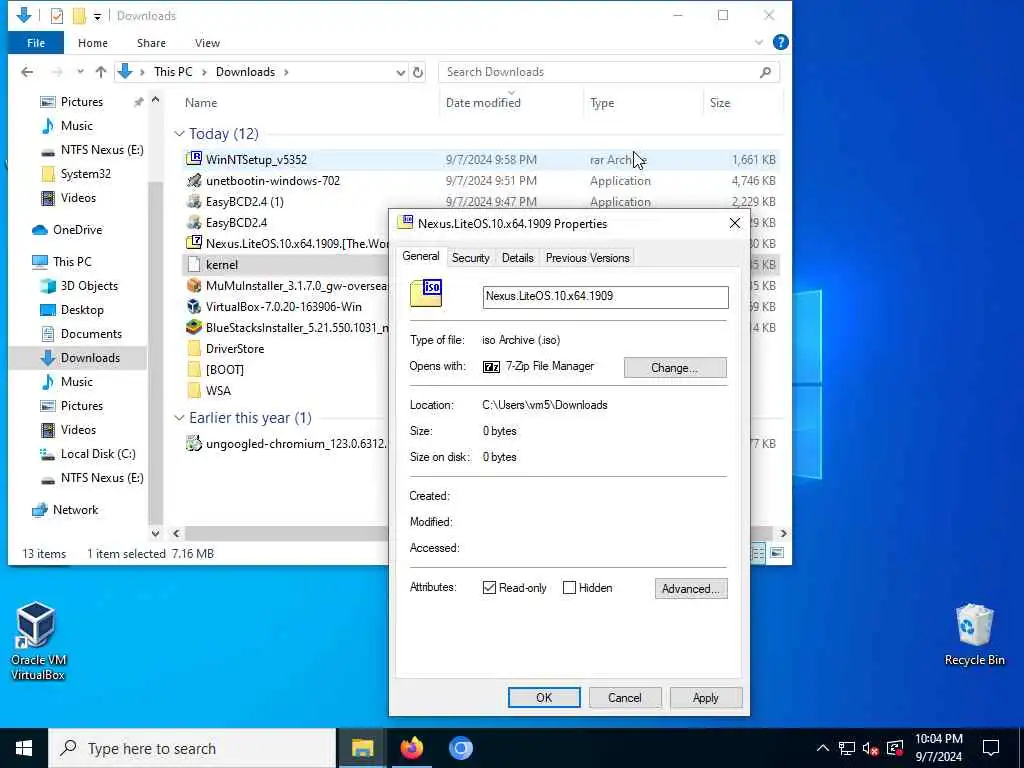Click the Windows Start button
The image size is (1024, 768).
(24, 748)
